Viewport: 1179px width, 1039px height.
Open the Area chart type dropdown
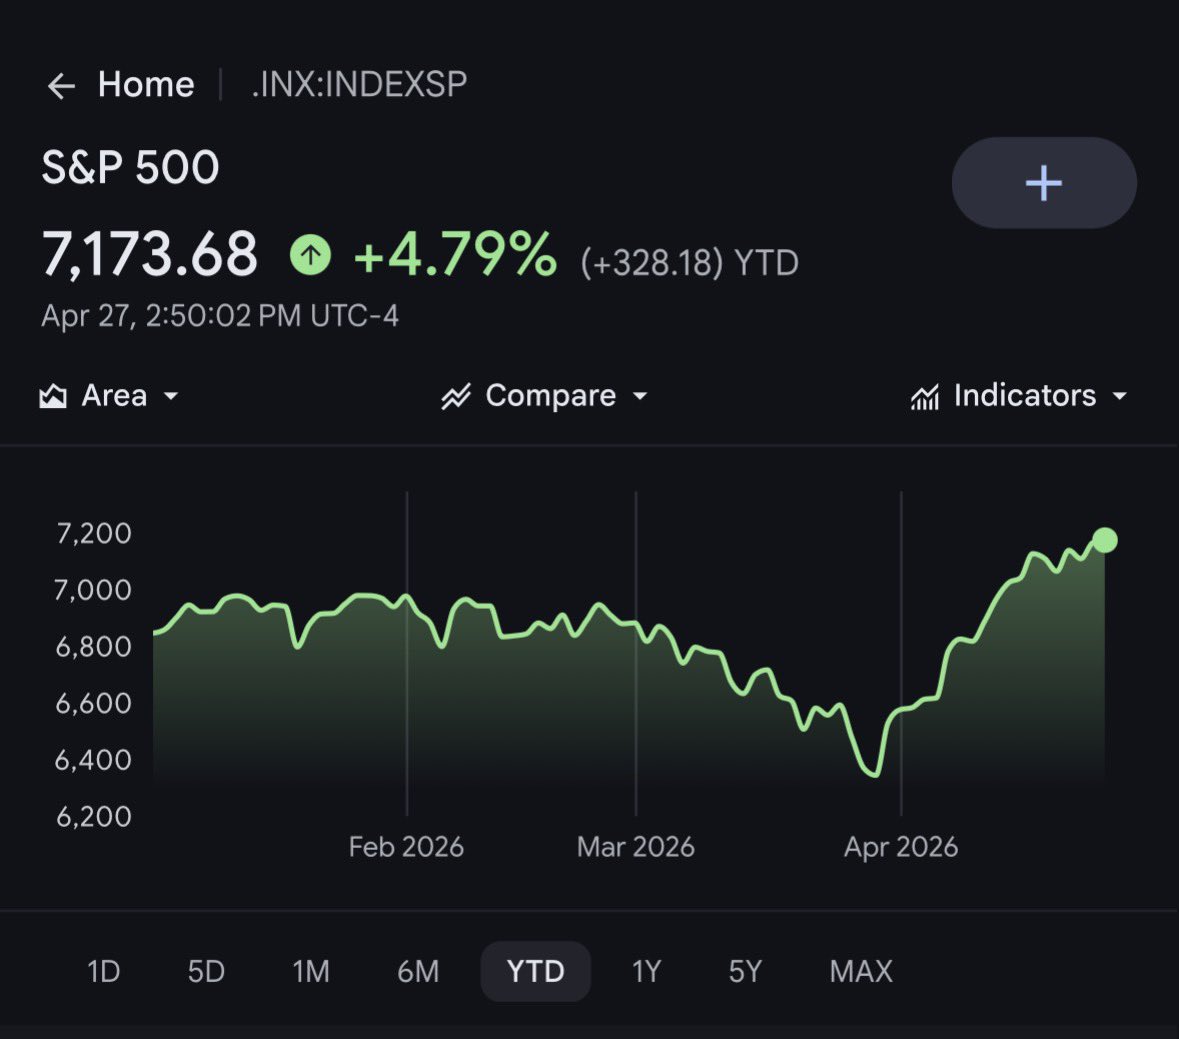110,395
